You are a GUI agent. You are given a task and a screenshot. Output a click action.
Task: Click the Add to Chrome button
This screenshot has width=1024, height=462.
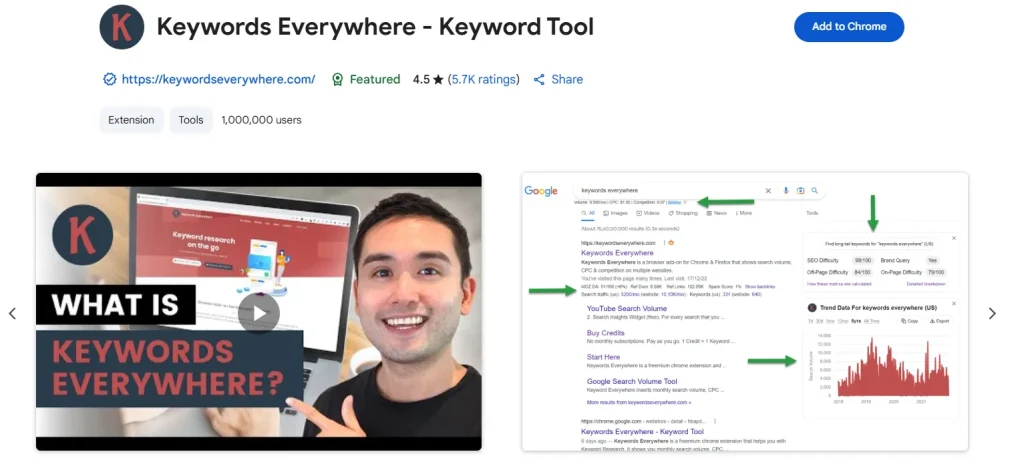coord(848,27)
